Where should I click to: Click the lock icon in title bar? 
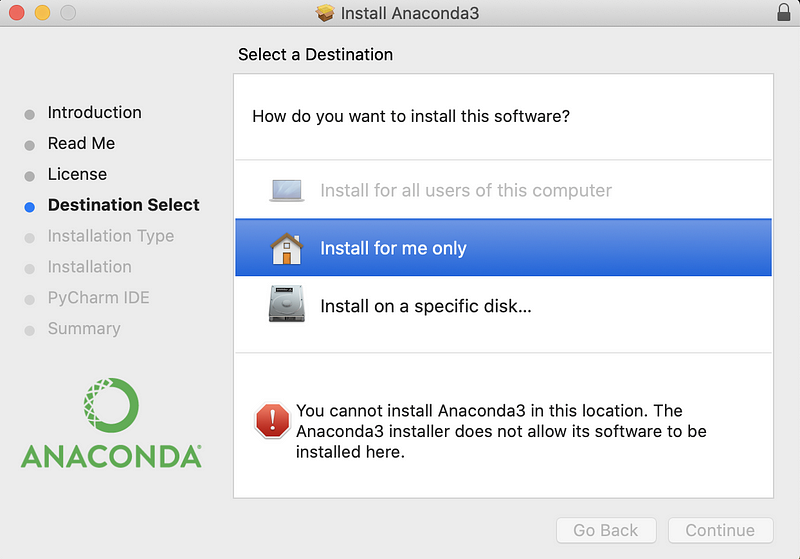[x=784, y=13]
